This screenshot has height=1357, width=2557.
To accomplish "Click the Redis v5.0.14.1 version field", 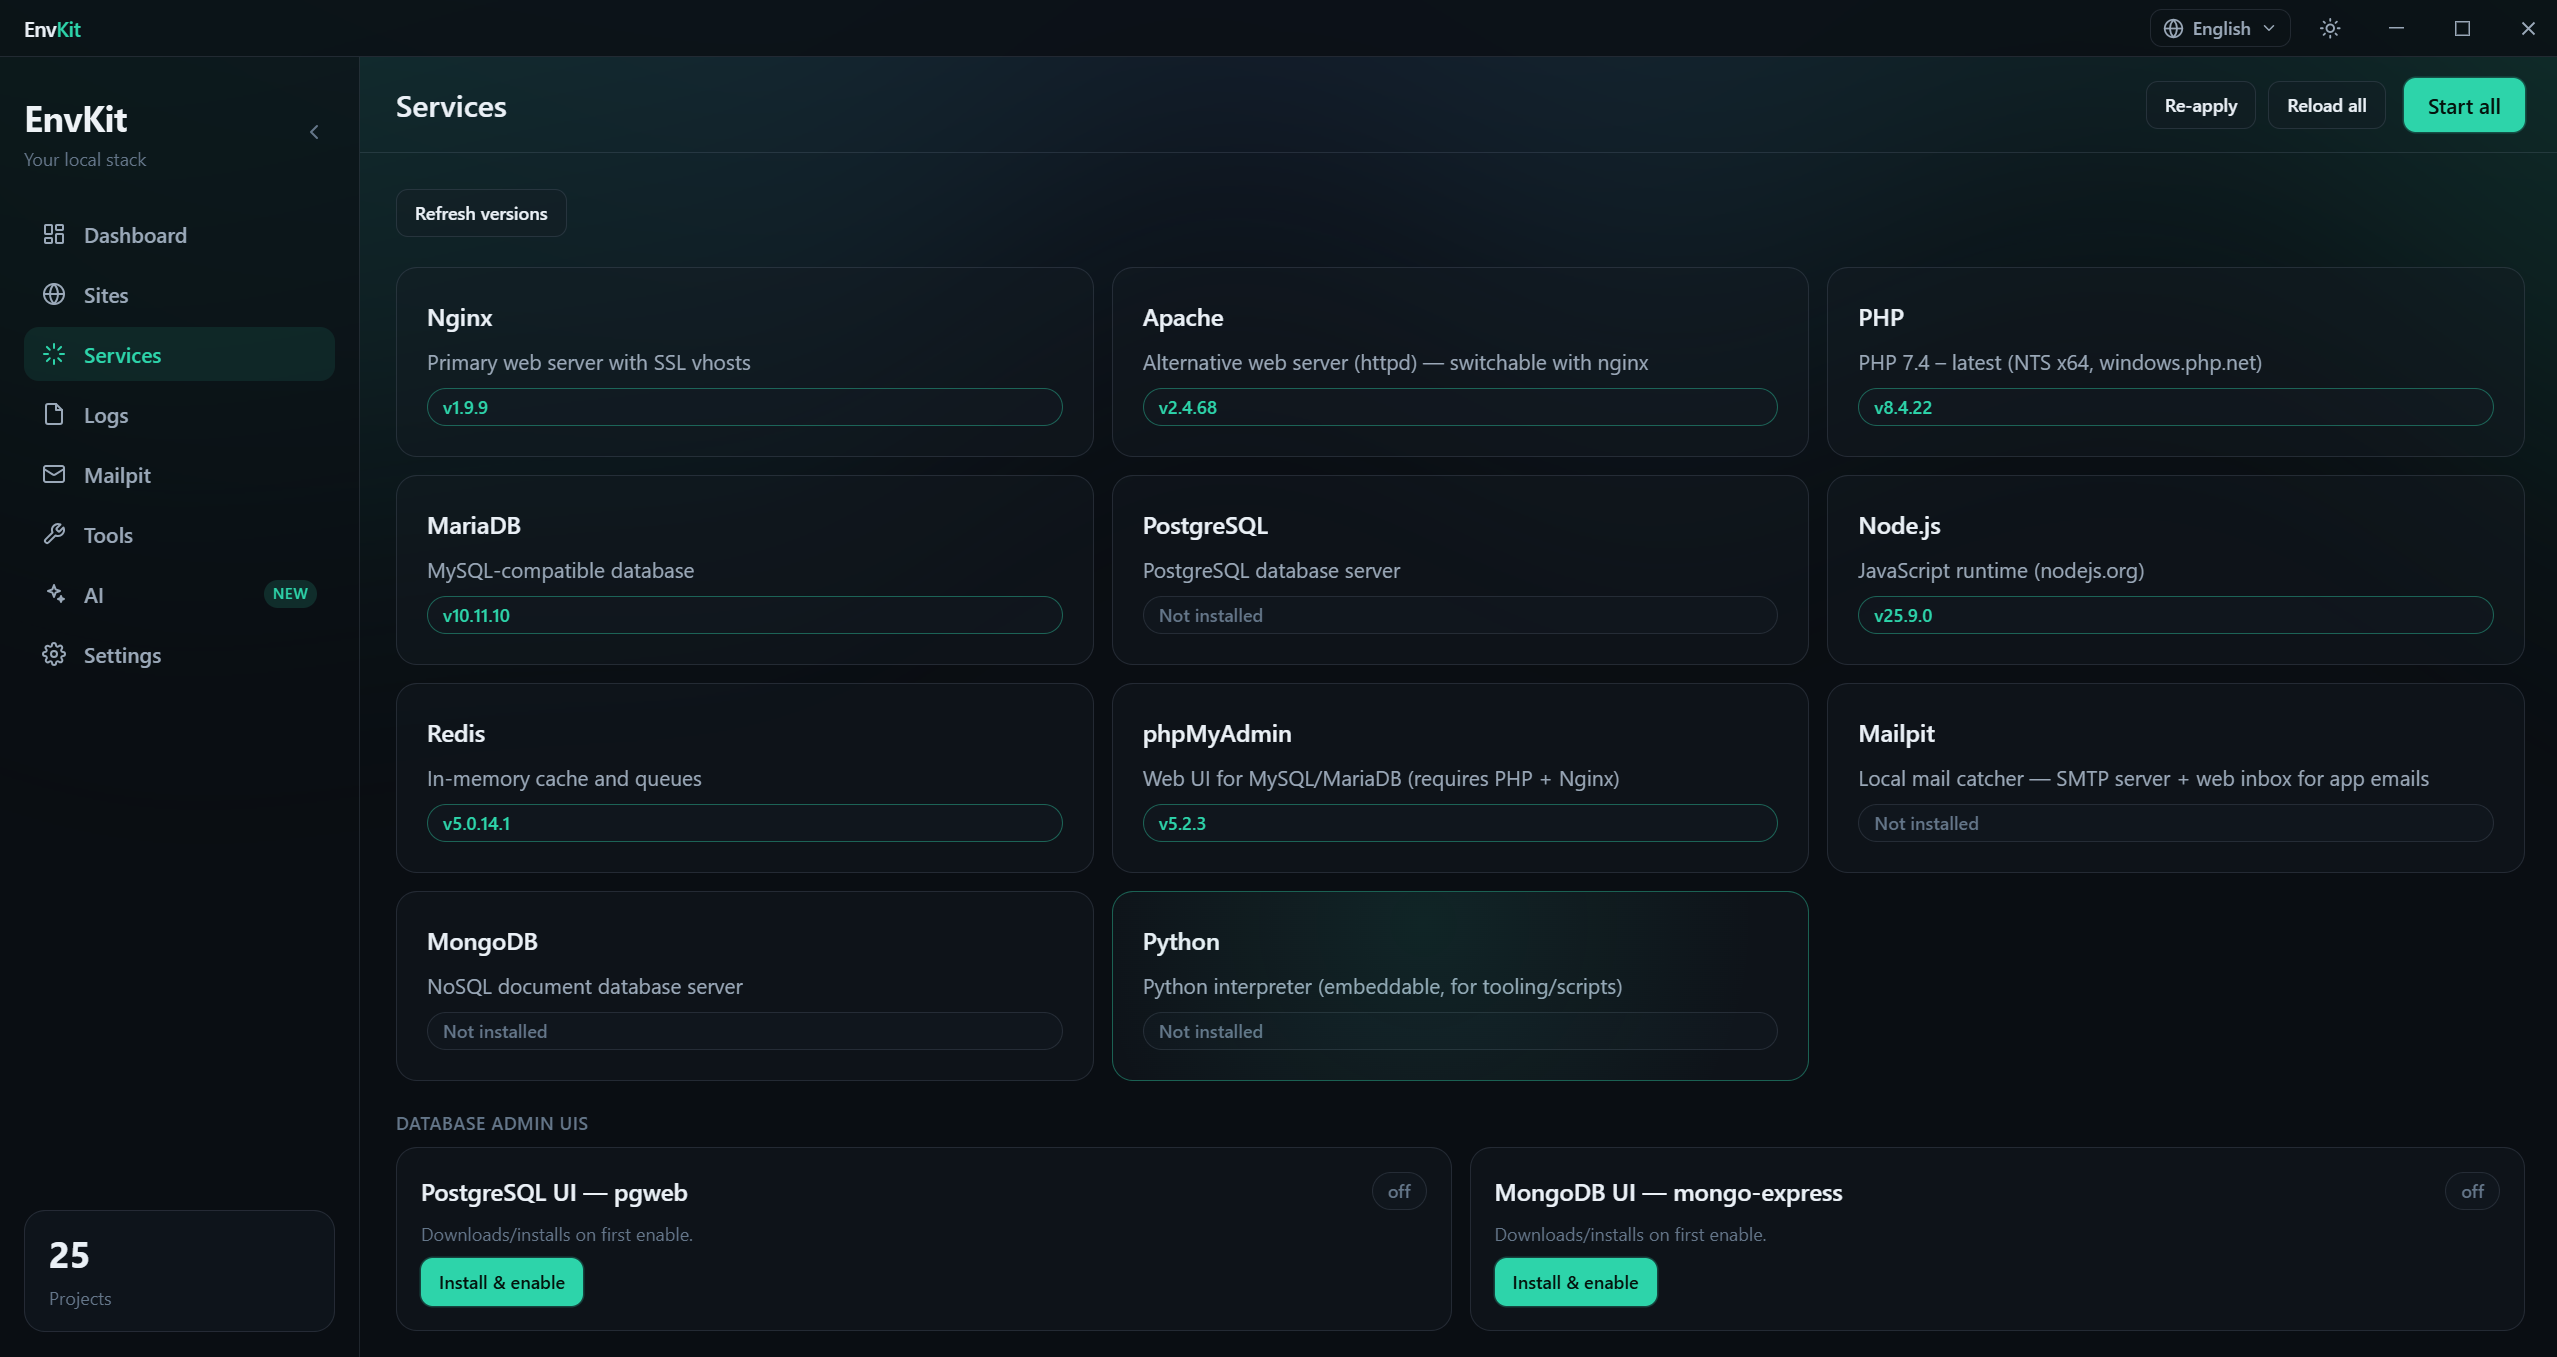I will [x=744, y=823].
